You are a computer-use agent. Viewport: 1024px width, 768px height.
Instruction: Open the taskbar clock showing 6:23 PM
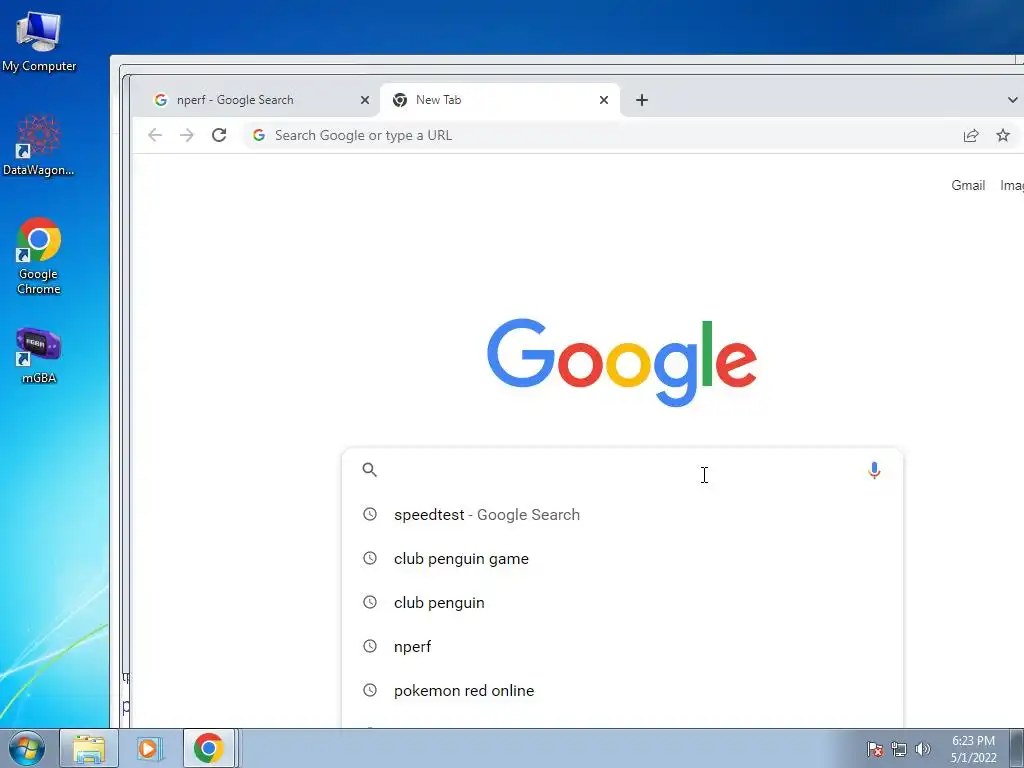tap(973, 749)
